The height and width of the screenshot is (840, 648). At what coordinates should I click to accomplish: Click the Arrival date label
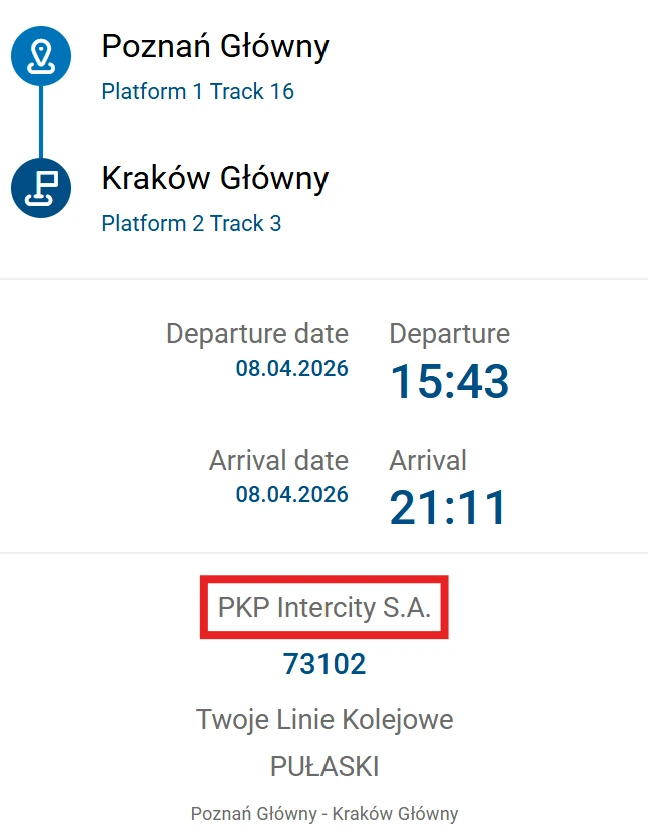pyautogui.click(x=278, y=461)
